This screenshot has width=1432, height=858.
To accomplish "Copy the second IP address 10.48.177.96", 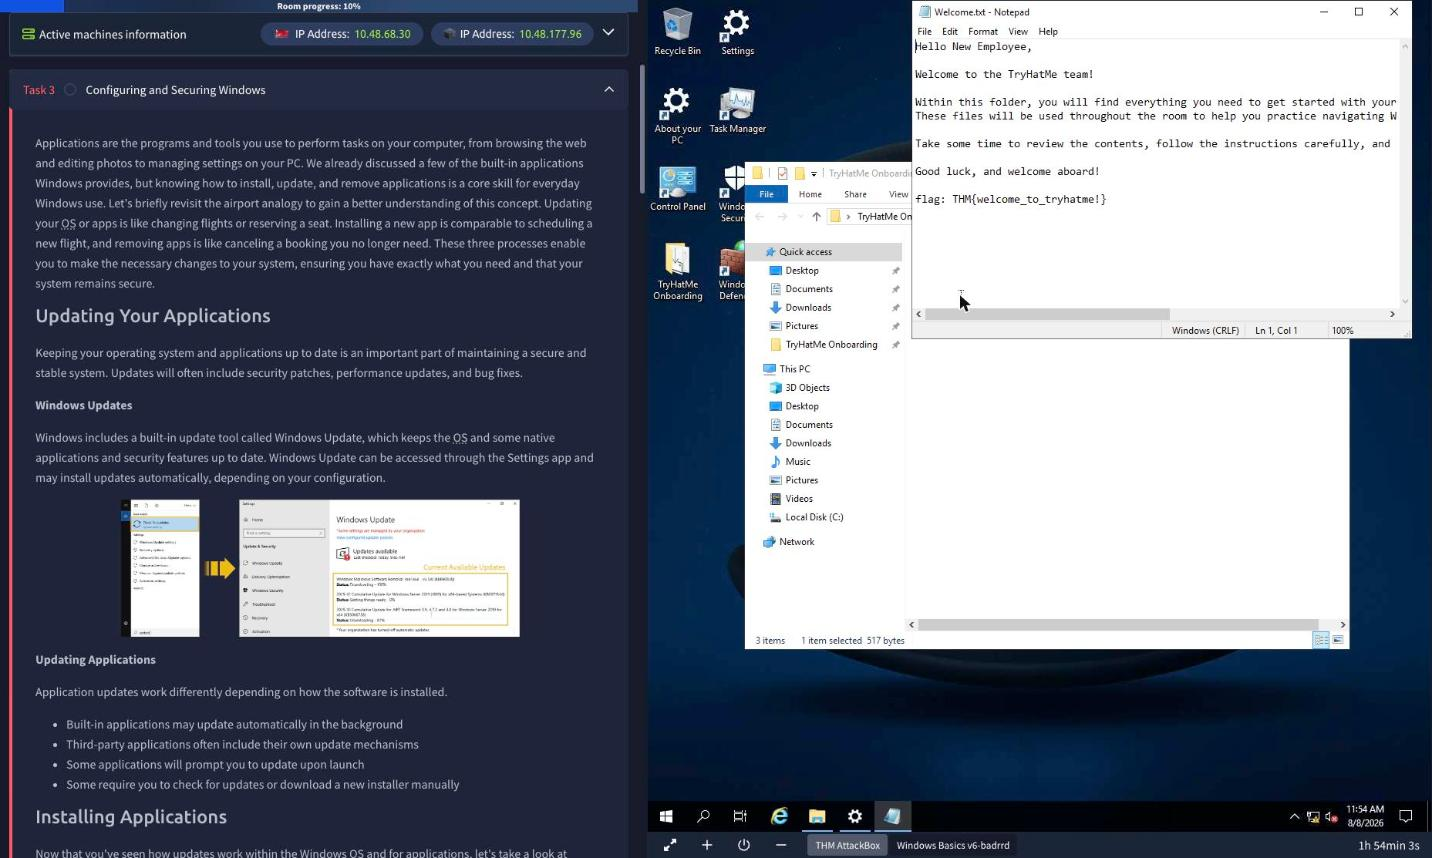I will coord(550,33).
